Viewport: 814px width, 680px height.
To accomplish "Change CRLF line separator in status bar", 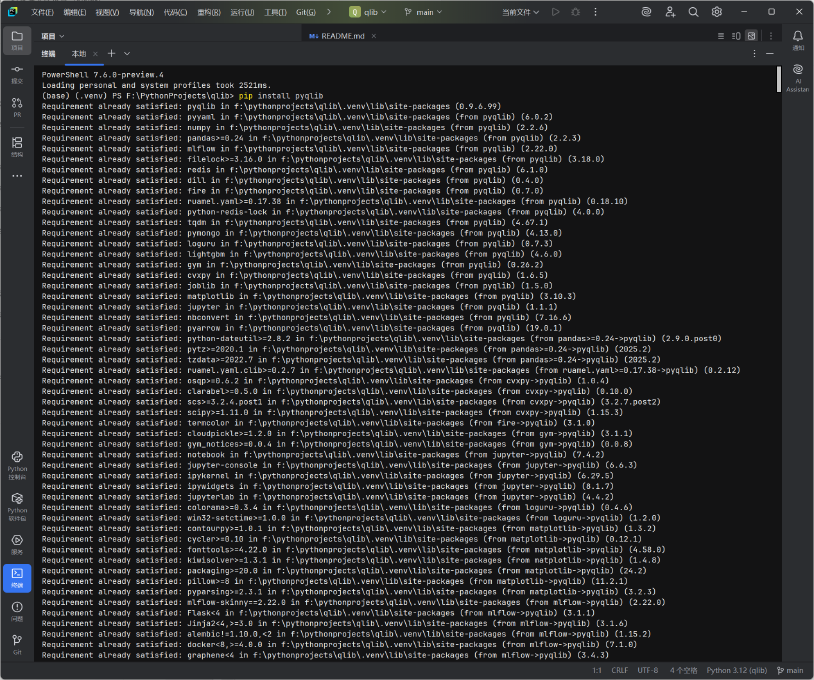I will 619,671.
